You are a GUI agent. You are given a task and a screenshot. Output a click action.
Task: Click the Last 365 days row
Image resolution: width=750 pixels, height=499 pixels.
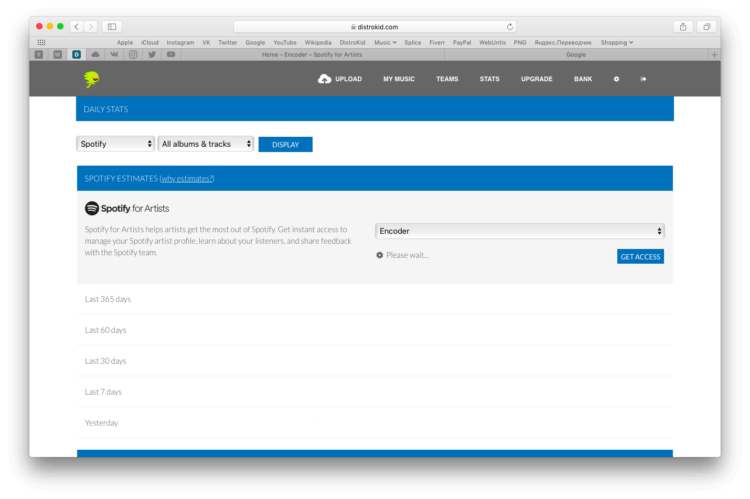click(x=375, y=299)
